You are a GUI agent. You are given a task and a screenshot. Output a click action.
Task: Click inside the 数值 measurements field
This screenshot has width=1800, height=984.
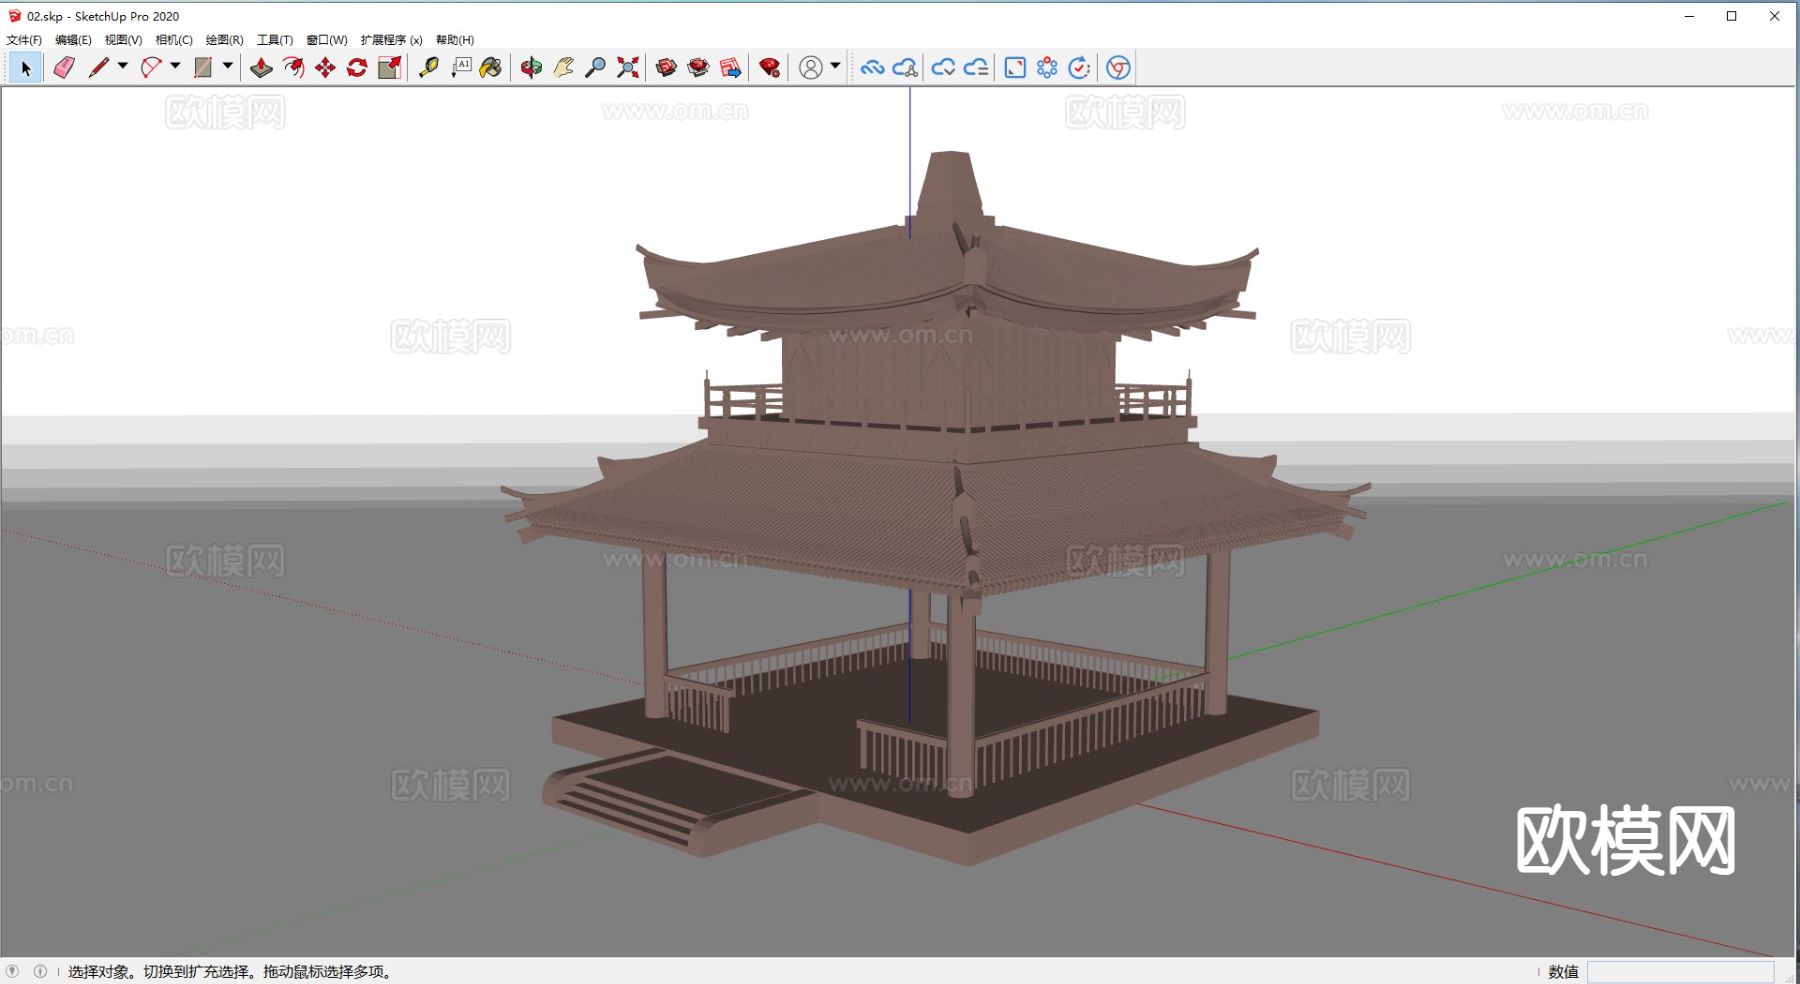point(1680,971)
